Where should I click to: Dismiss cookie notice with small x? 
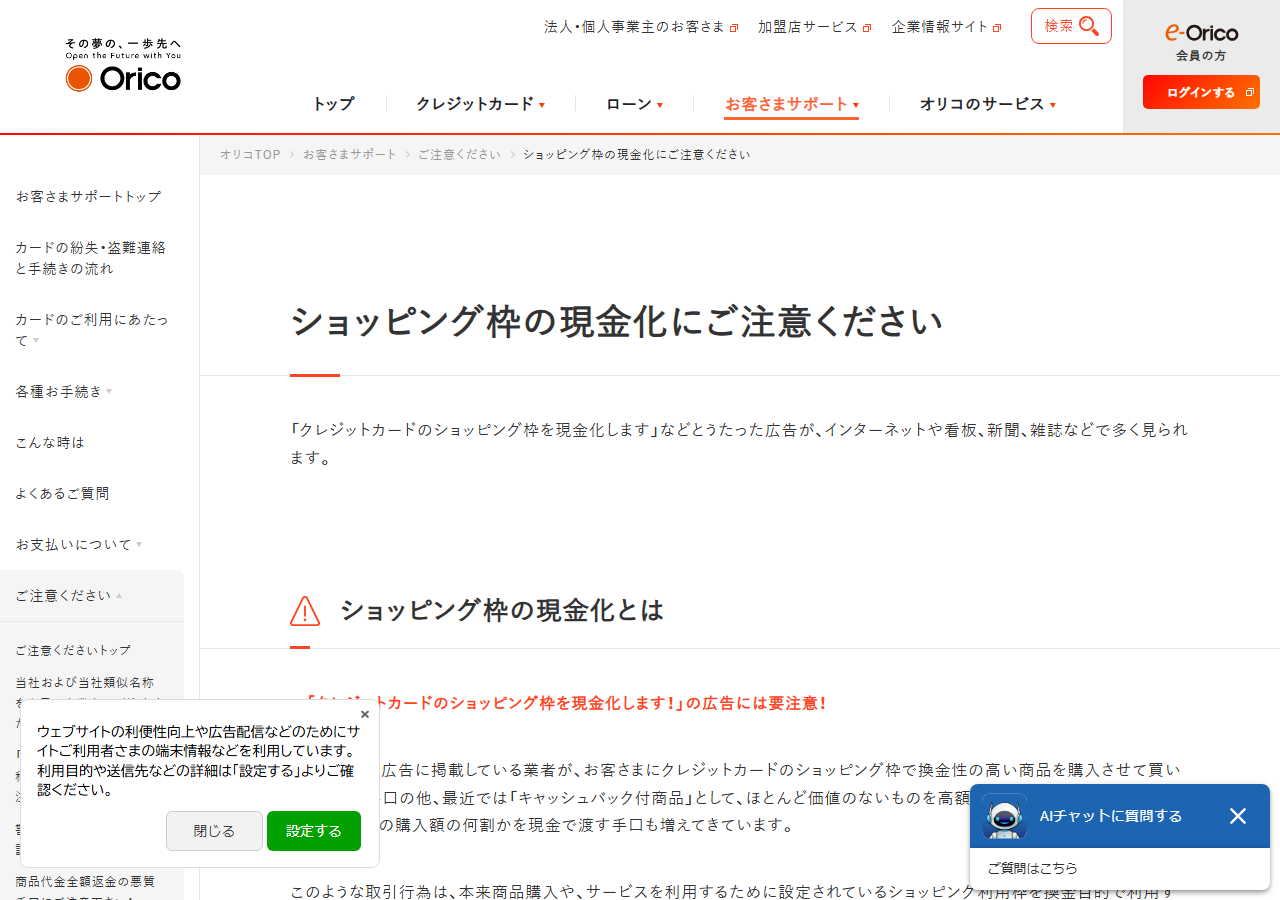[x=365, y=714]
